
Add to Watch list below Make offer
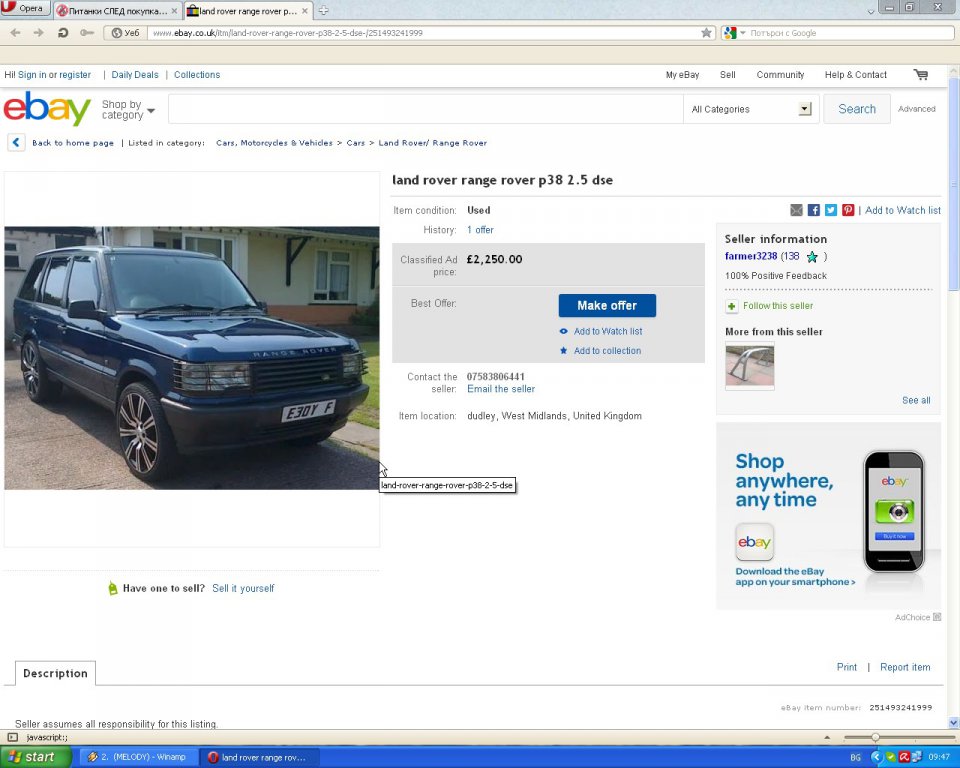[x=607, y=331]
